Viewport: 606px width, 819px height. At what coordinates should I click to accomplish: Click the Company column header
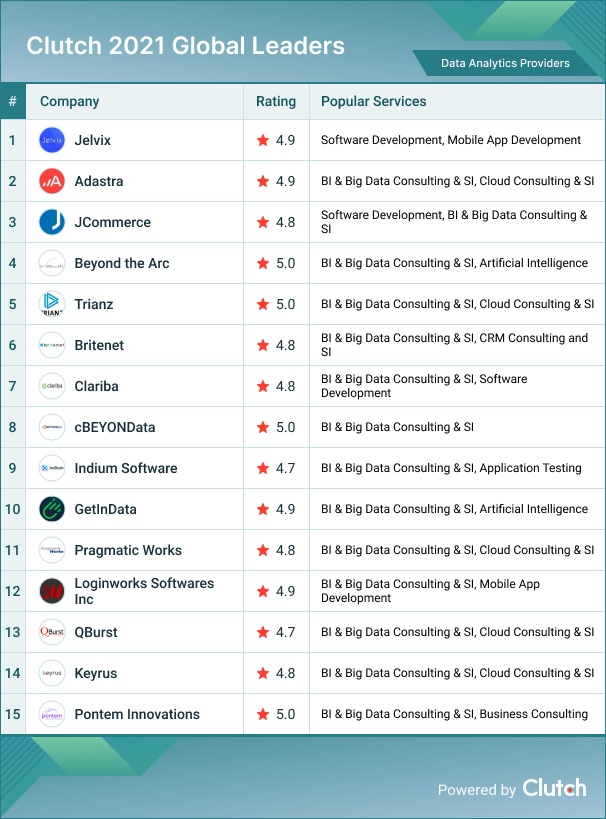pyautogui.click(x=69, y=101)
